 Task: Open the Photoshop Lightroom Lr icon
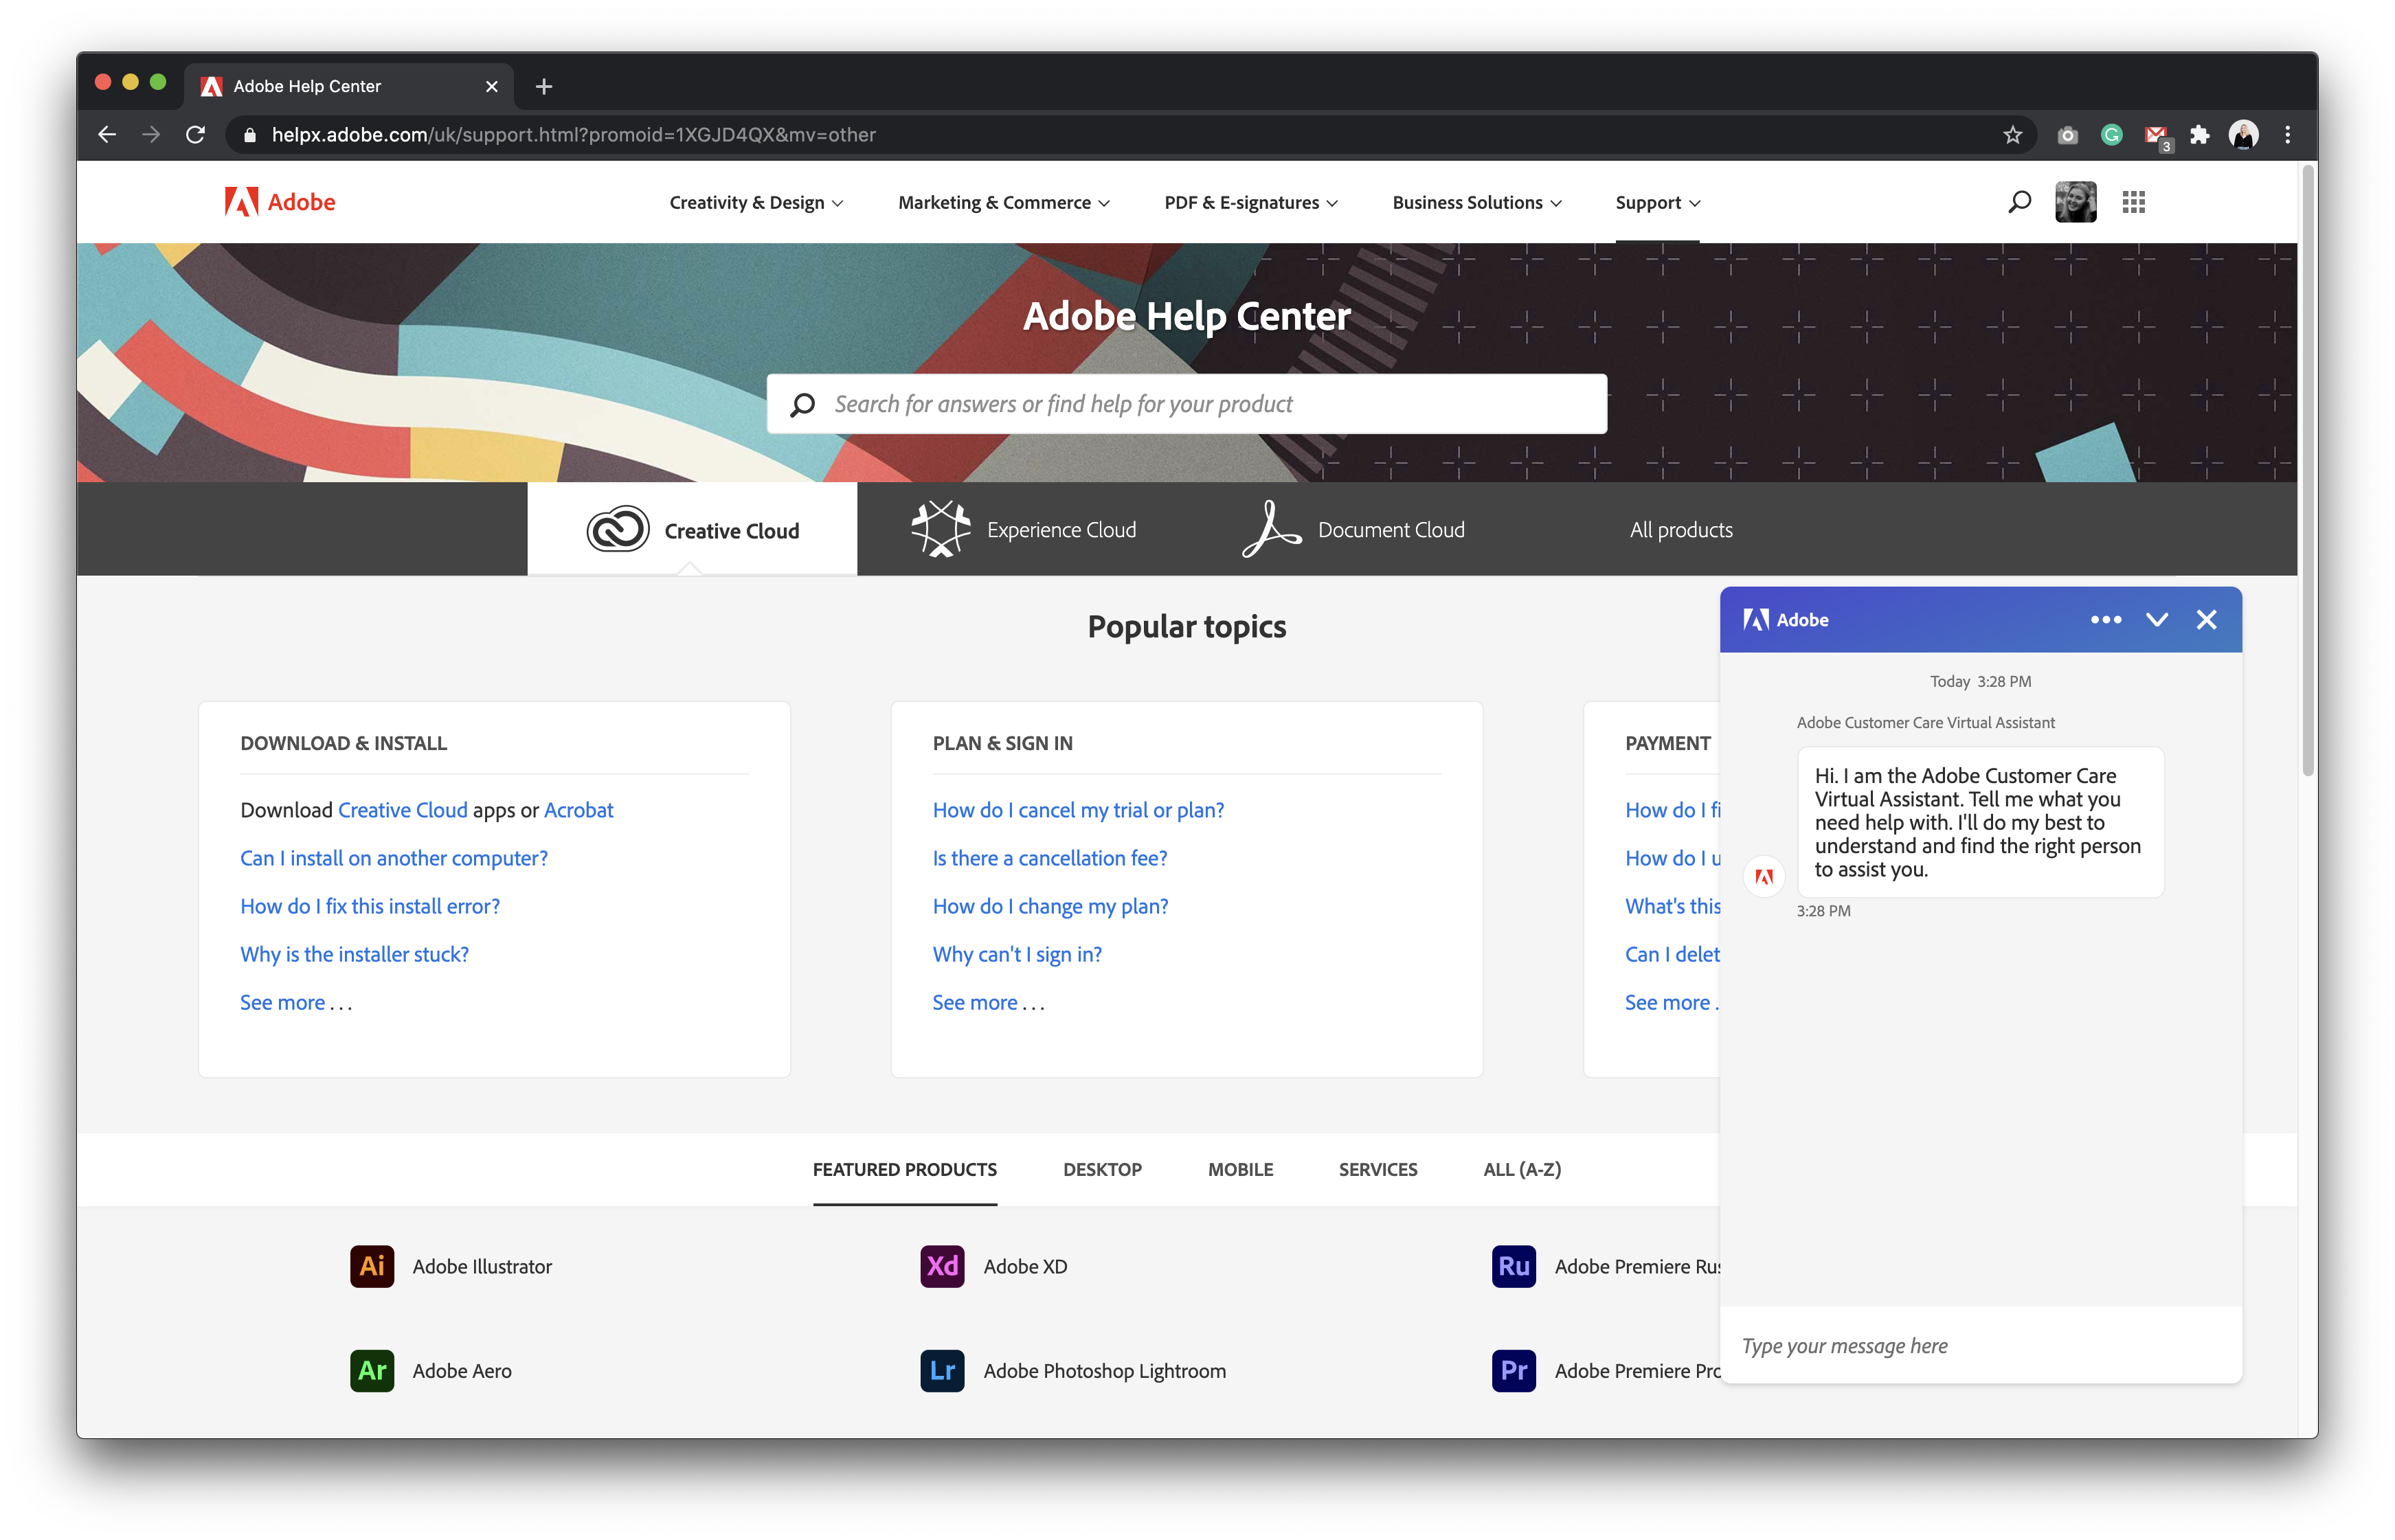point(942,1370)
